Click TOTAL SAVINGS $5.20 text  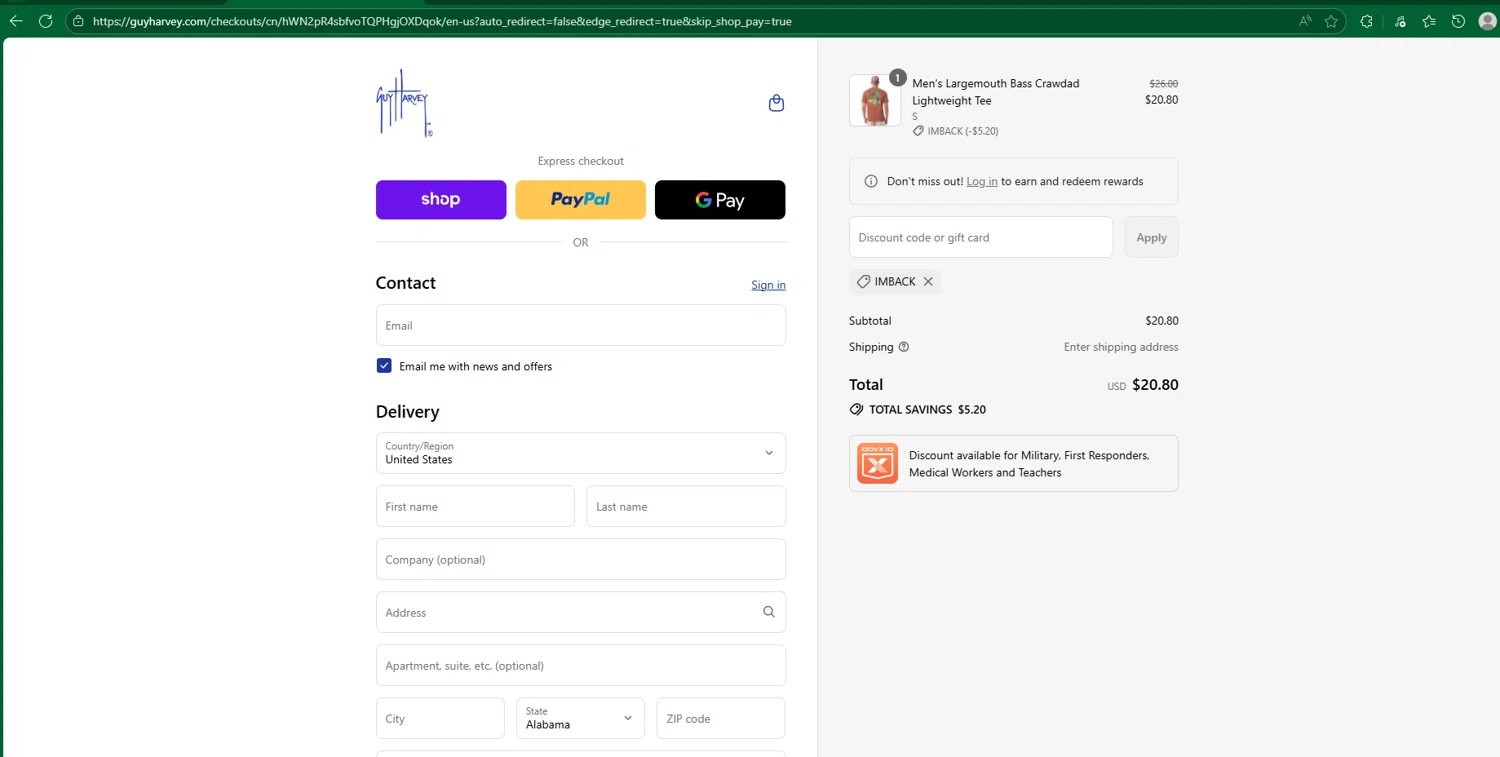(x=927, y=409)
